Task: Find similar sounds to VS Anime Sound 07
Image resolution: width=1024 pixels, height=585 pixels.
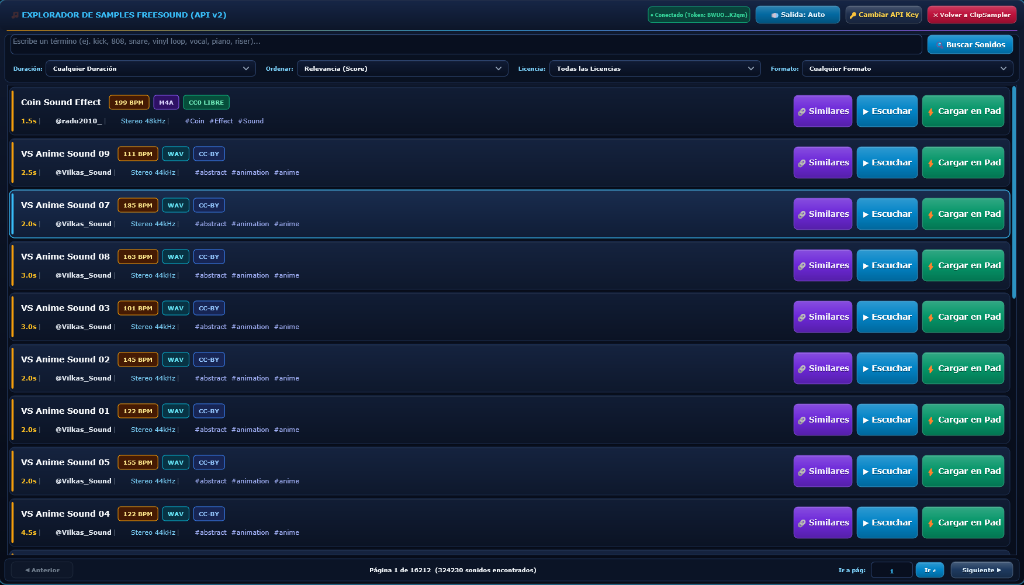Action: pyautogui.click(x=822, y=214)
